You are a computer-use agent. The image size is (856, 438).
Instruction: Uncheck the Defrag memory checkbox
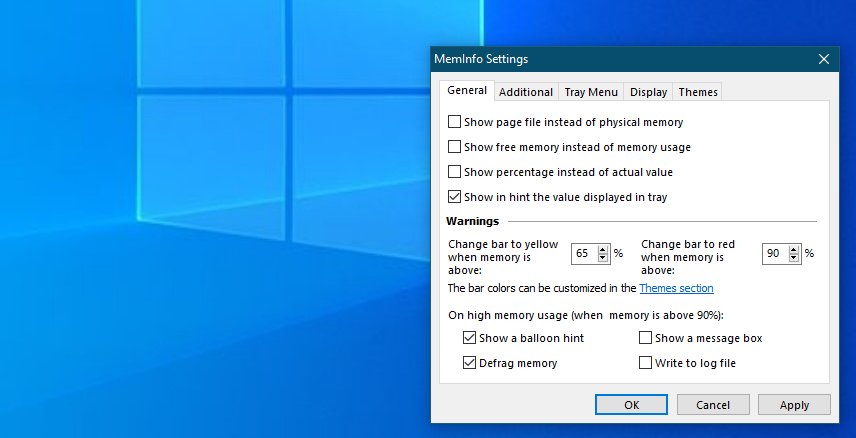tap(470, 363)
